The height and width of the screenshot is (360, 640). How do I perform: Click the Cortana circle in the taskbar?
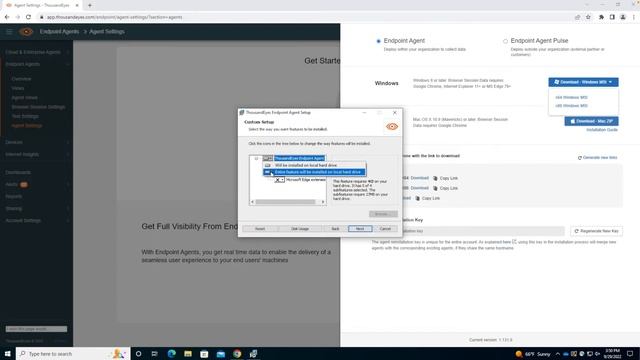(138, 353)
